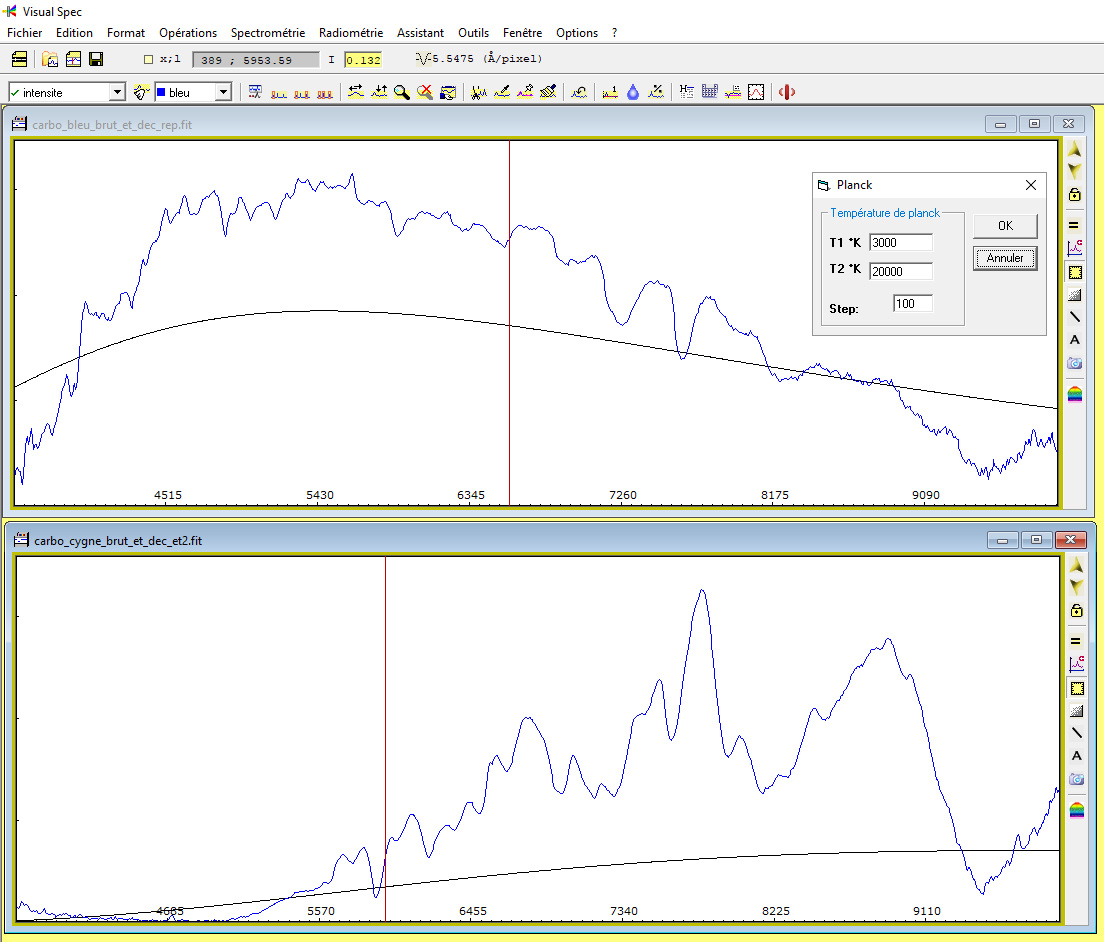Select the magnifier zoom tool
Viewport: 1104px width, 942px height.
pyautogui.click(x=401, y=92)
